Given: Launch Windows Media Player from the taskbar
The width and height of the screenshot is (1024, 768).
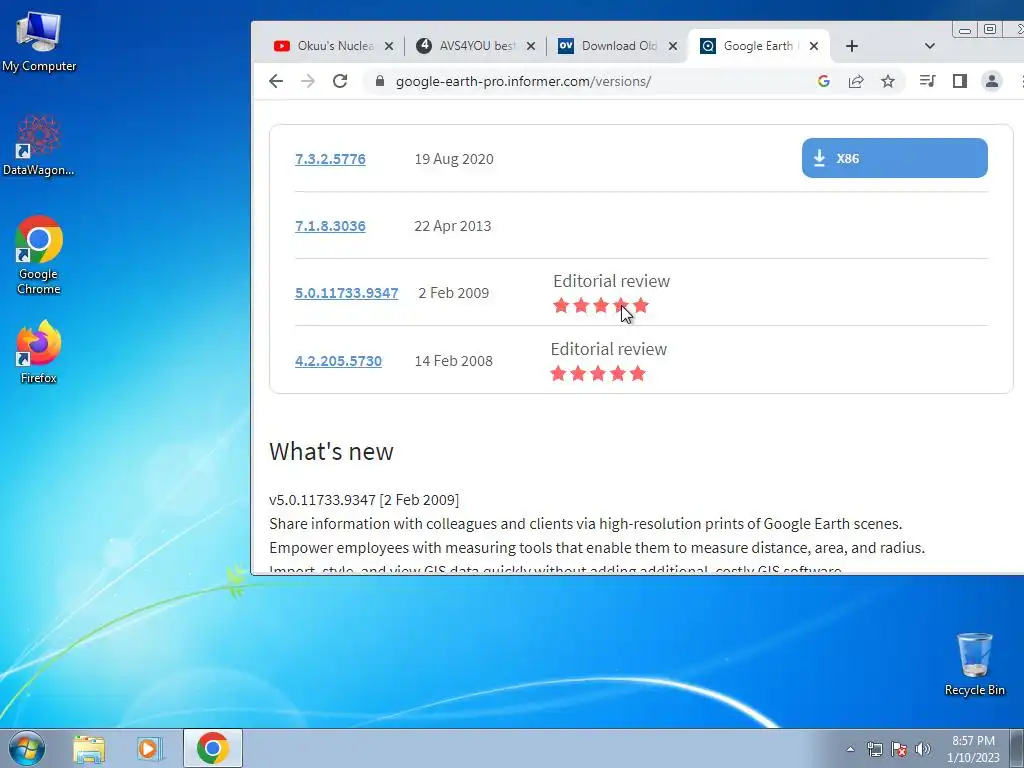Looking at the screenshot, I should pyautogui.click(x=150, y=748).
